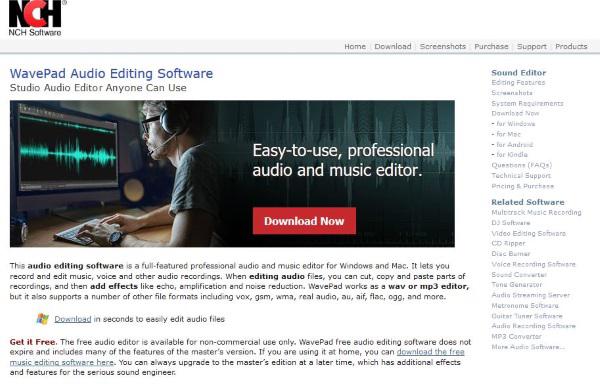600x388 pixels.
Task: Click the red Download Now button
Action: tap(304, 221)
